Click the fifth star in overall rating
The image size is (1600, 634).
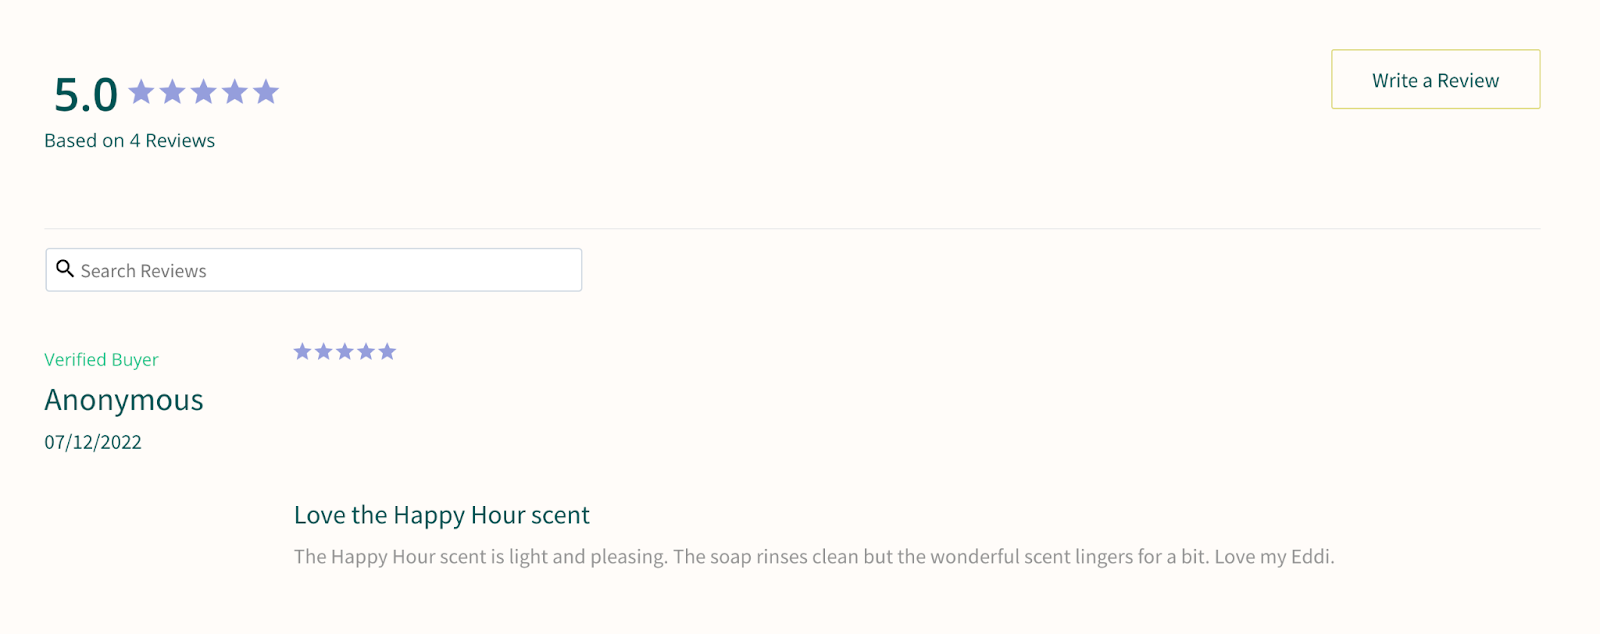pyautogui.click(x=266, y=92)
